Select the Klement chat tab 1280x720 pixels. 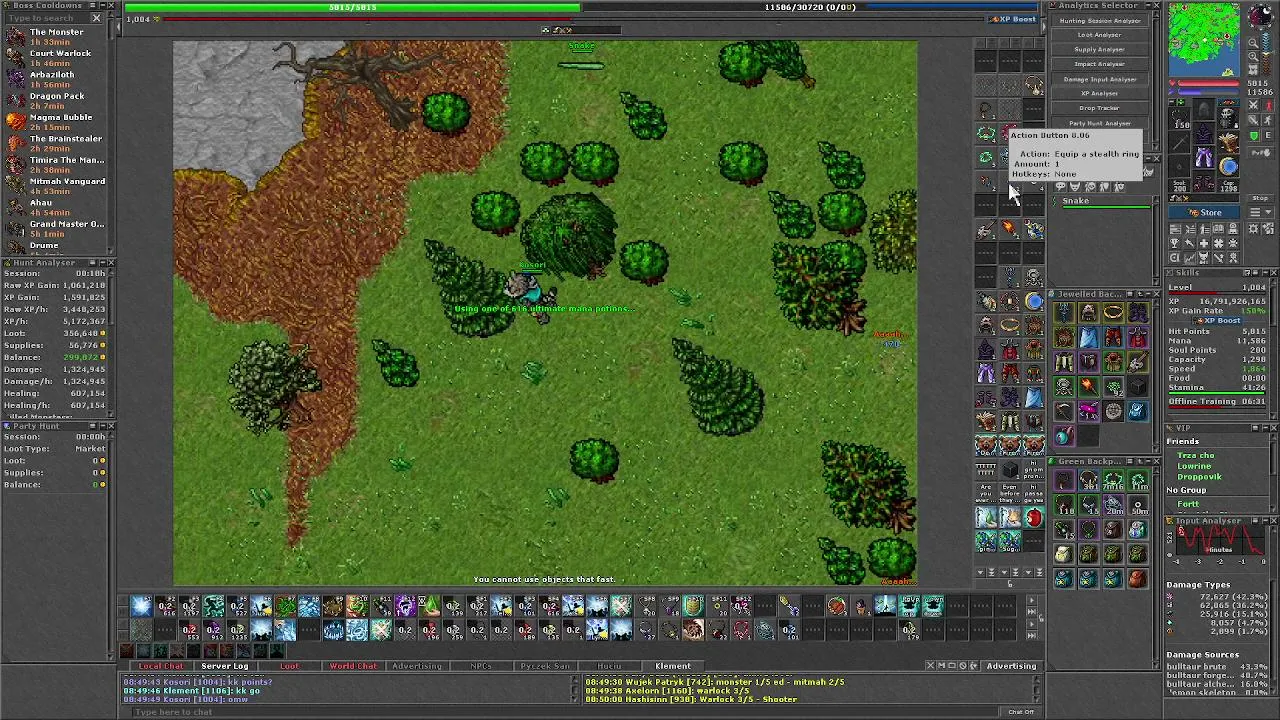tap(673, 666)
